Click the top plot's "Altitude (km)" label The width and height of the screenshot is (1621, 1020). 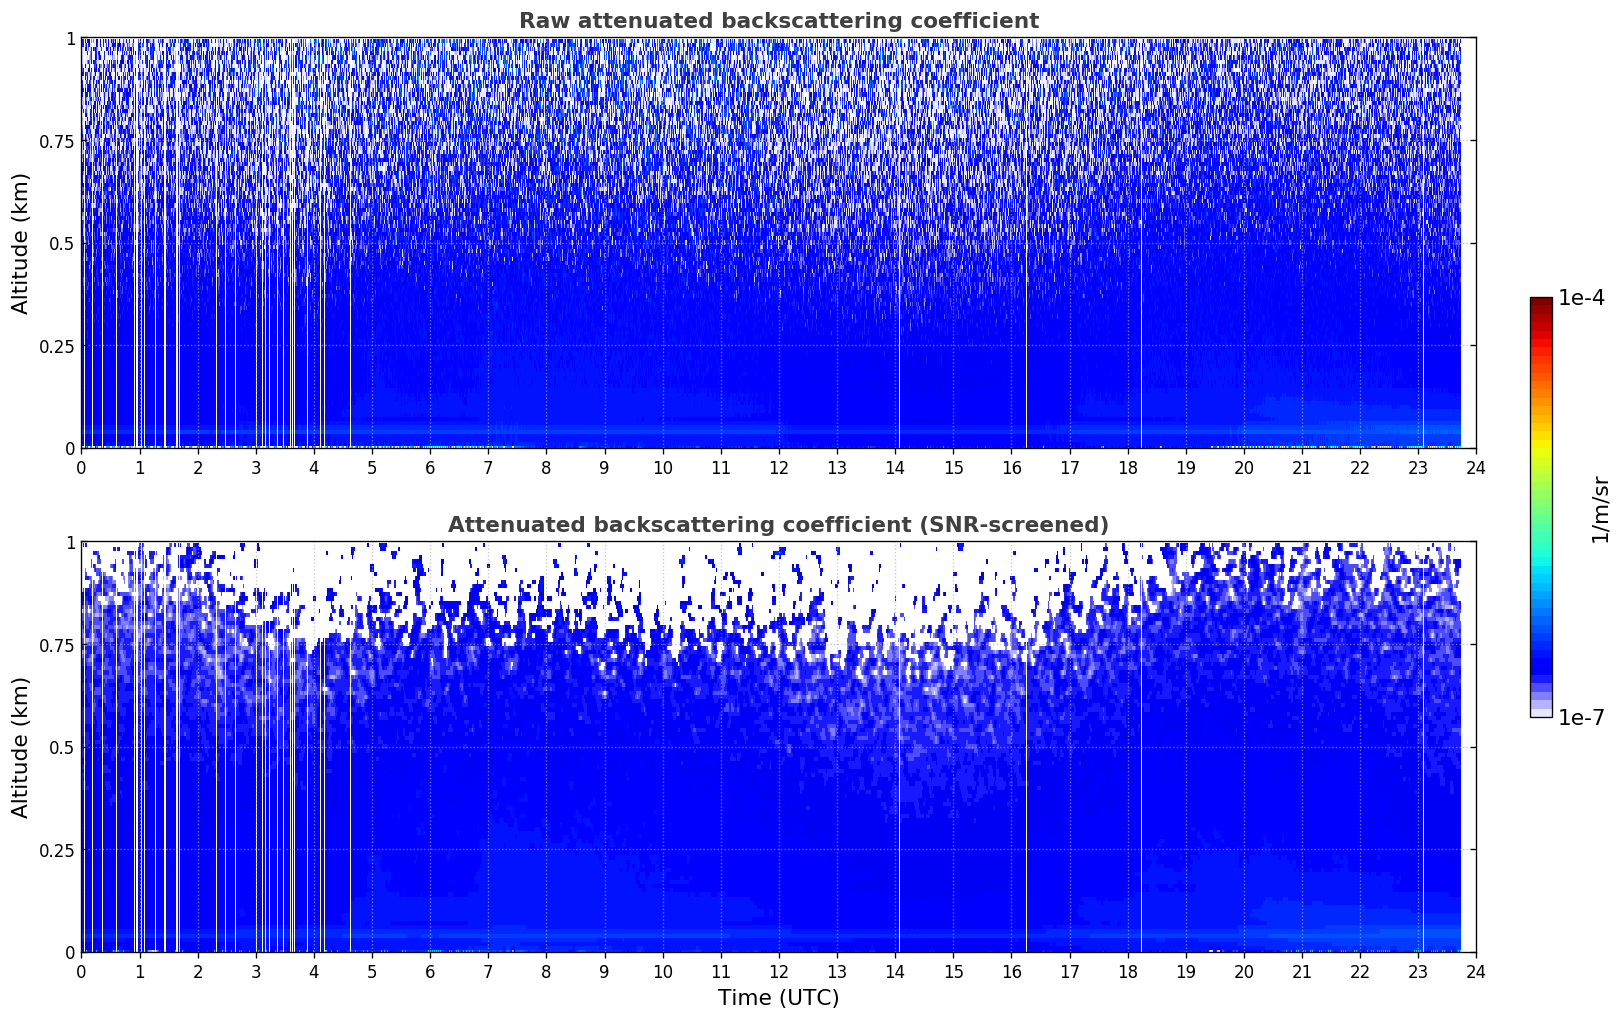(x=21, y=243)
